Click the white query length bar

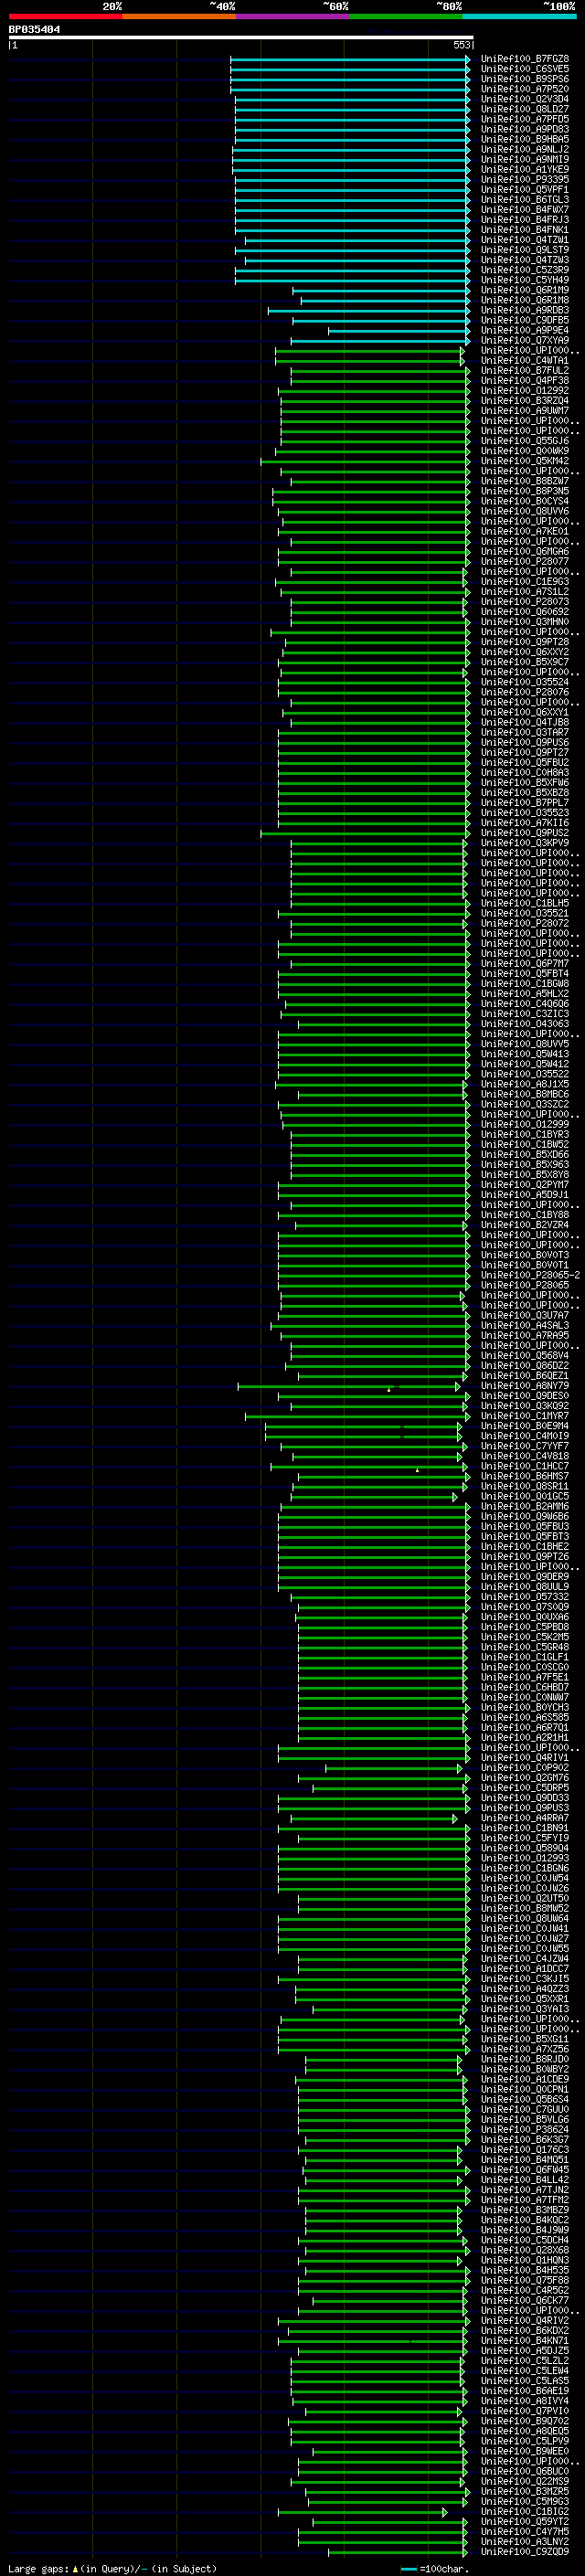241,38
